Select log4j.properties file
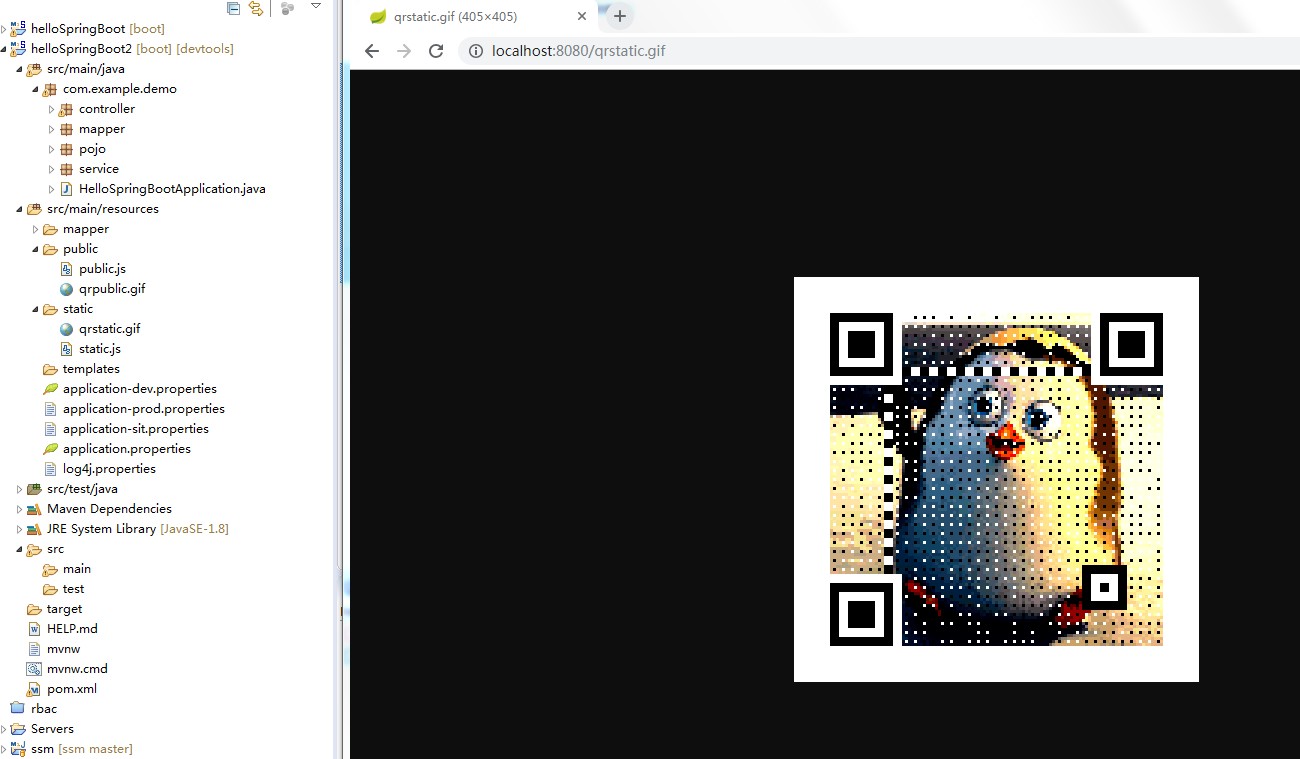 [109, 469]
